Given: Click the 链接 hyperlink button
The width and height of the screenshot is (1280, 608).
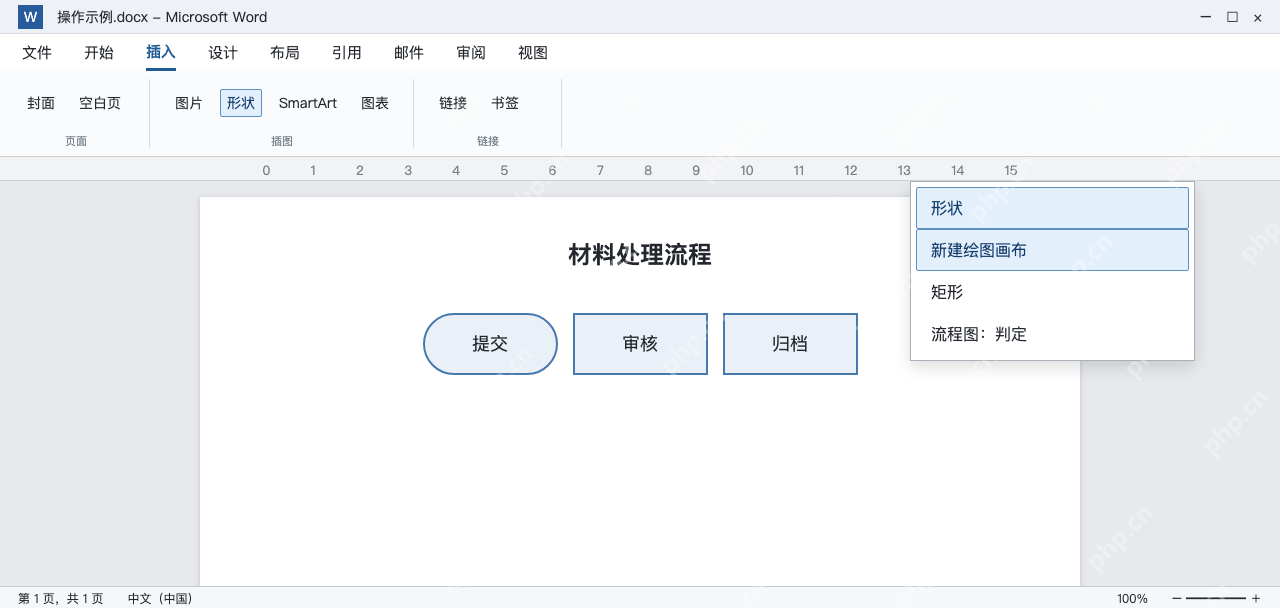Looking at the screenshot, I should coord(453,103).
